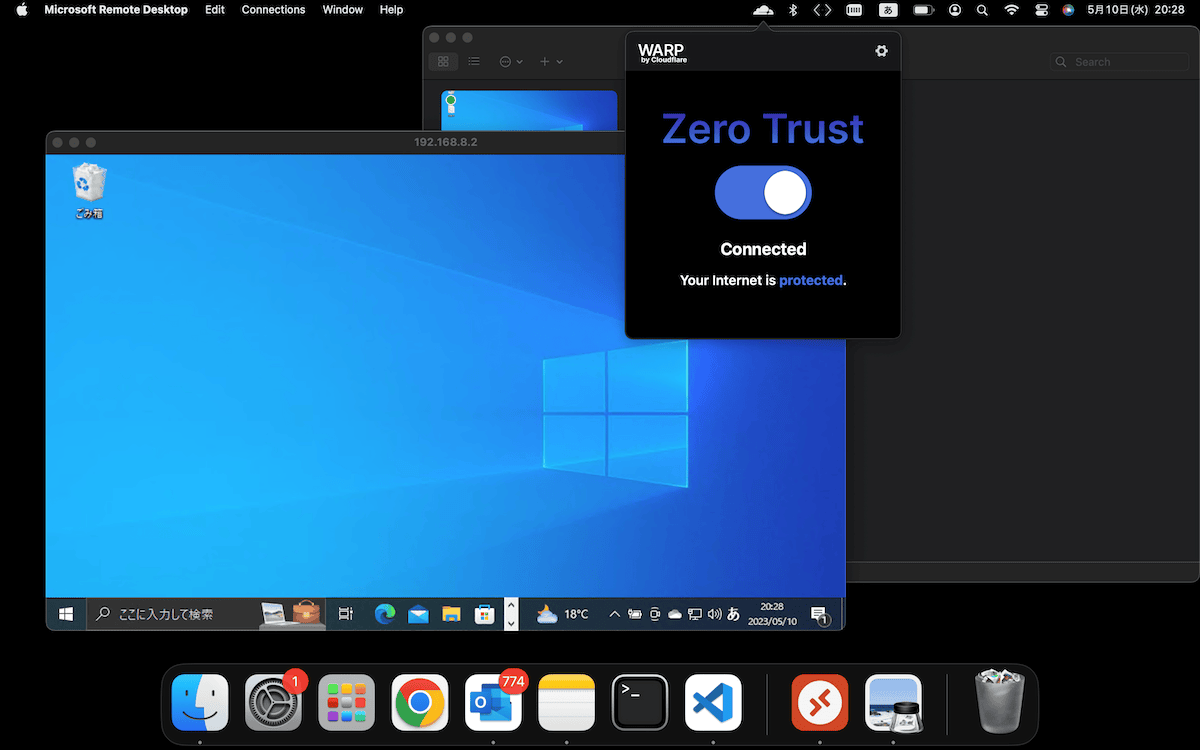Select the saved PC thumbnail in Remote Desktop
The image size is (1200, 750).
coord(529,110)
